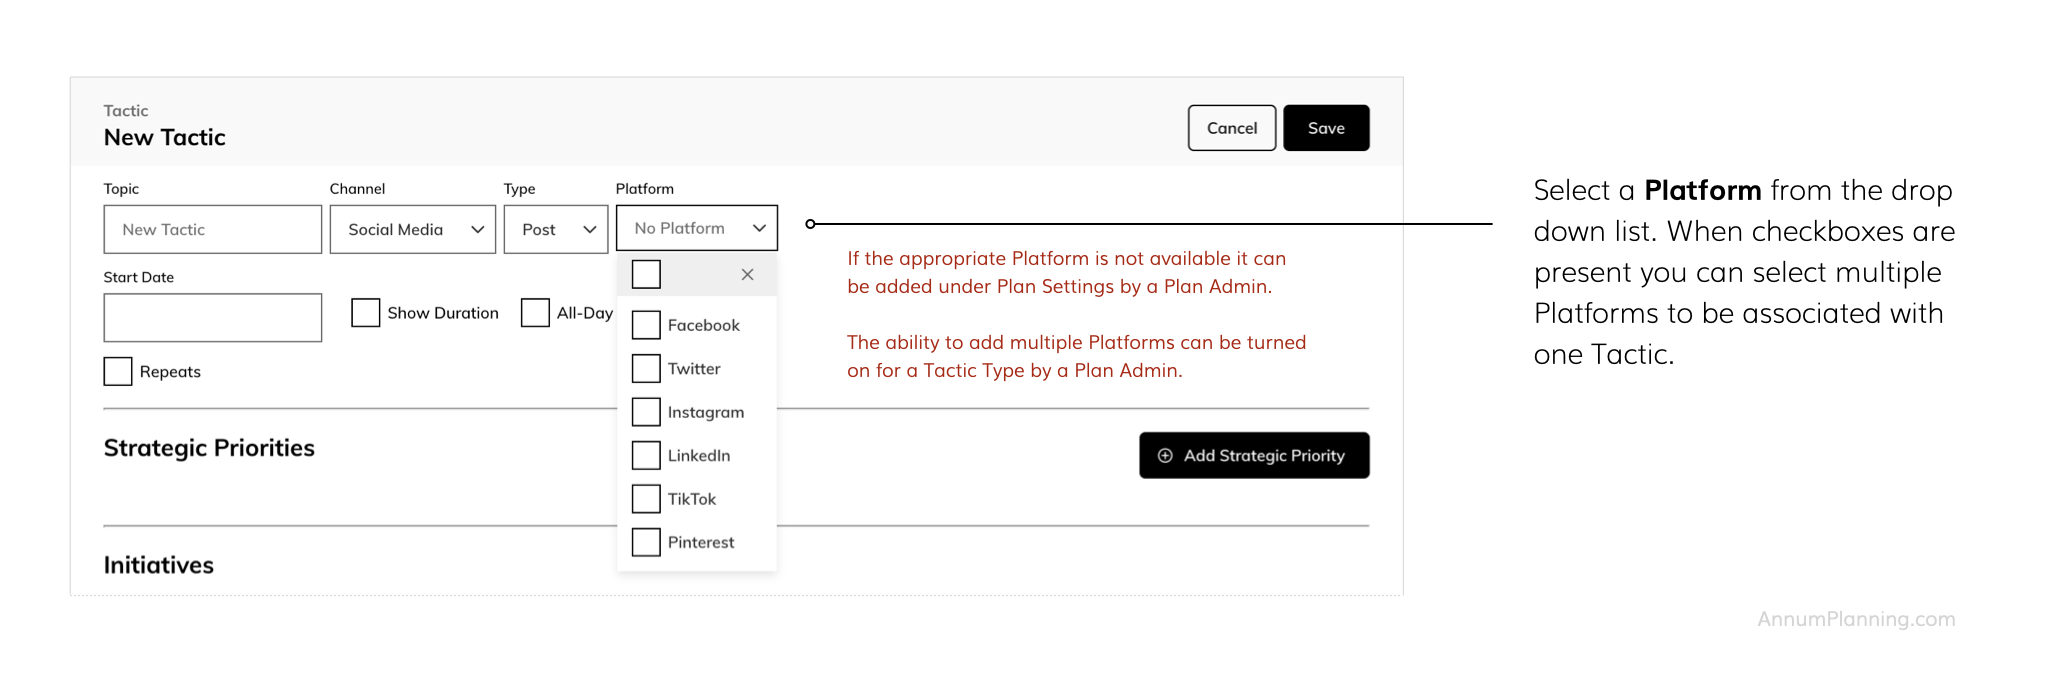Screen dimensions: 2048x687
Task: Enable the All-Day checkbox
Action: (535, 313)
